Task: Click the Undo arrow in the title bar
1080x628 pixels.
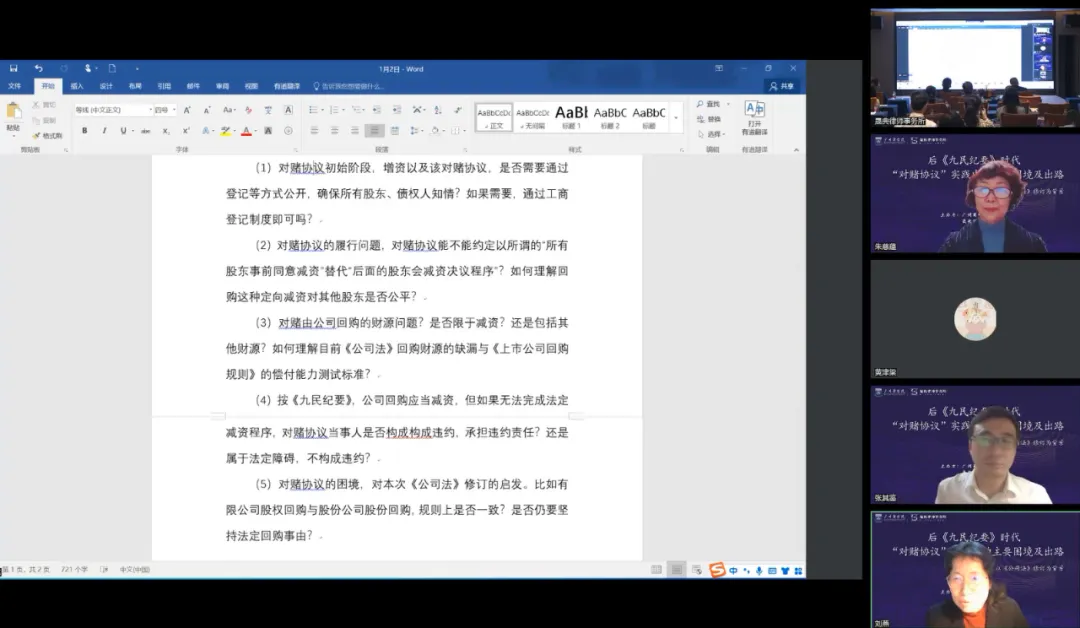Action: tap(39, 68)
